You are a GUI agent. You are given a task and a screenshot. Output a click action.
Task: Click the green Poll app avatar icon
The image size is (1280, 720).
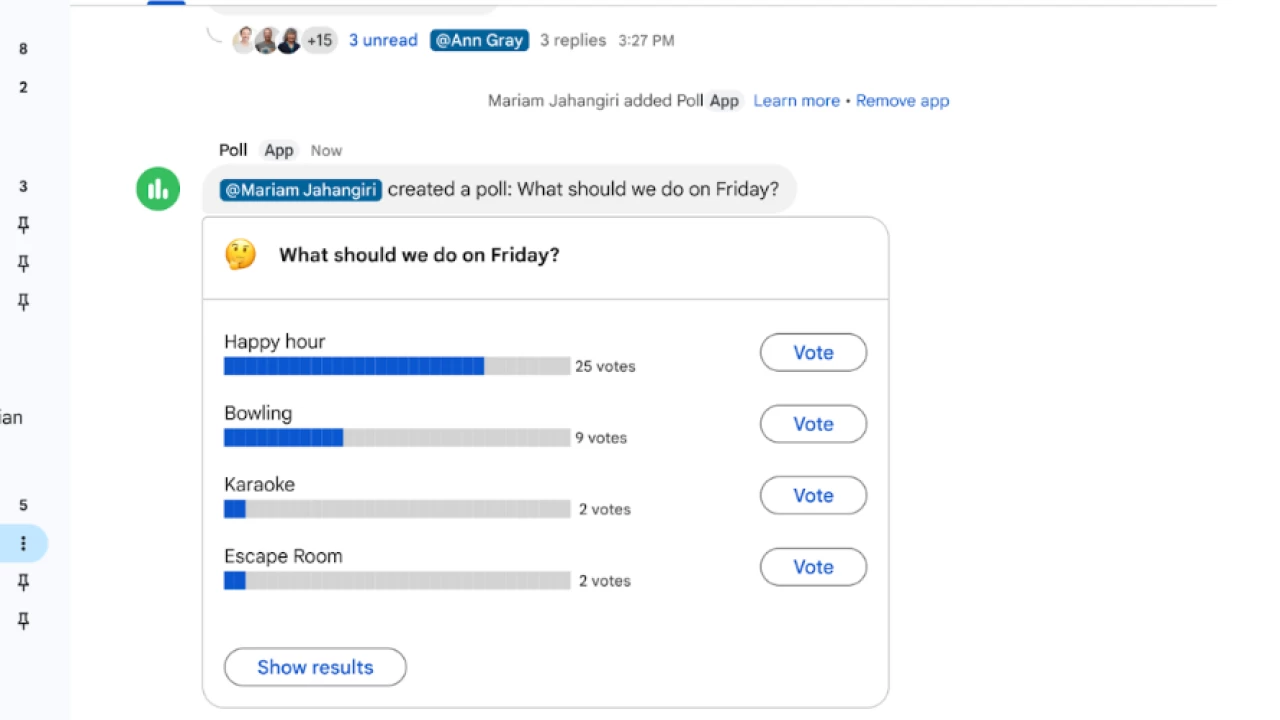158,189
